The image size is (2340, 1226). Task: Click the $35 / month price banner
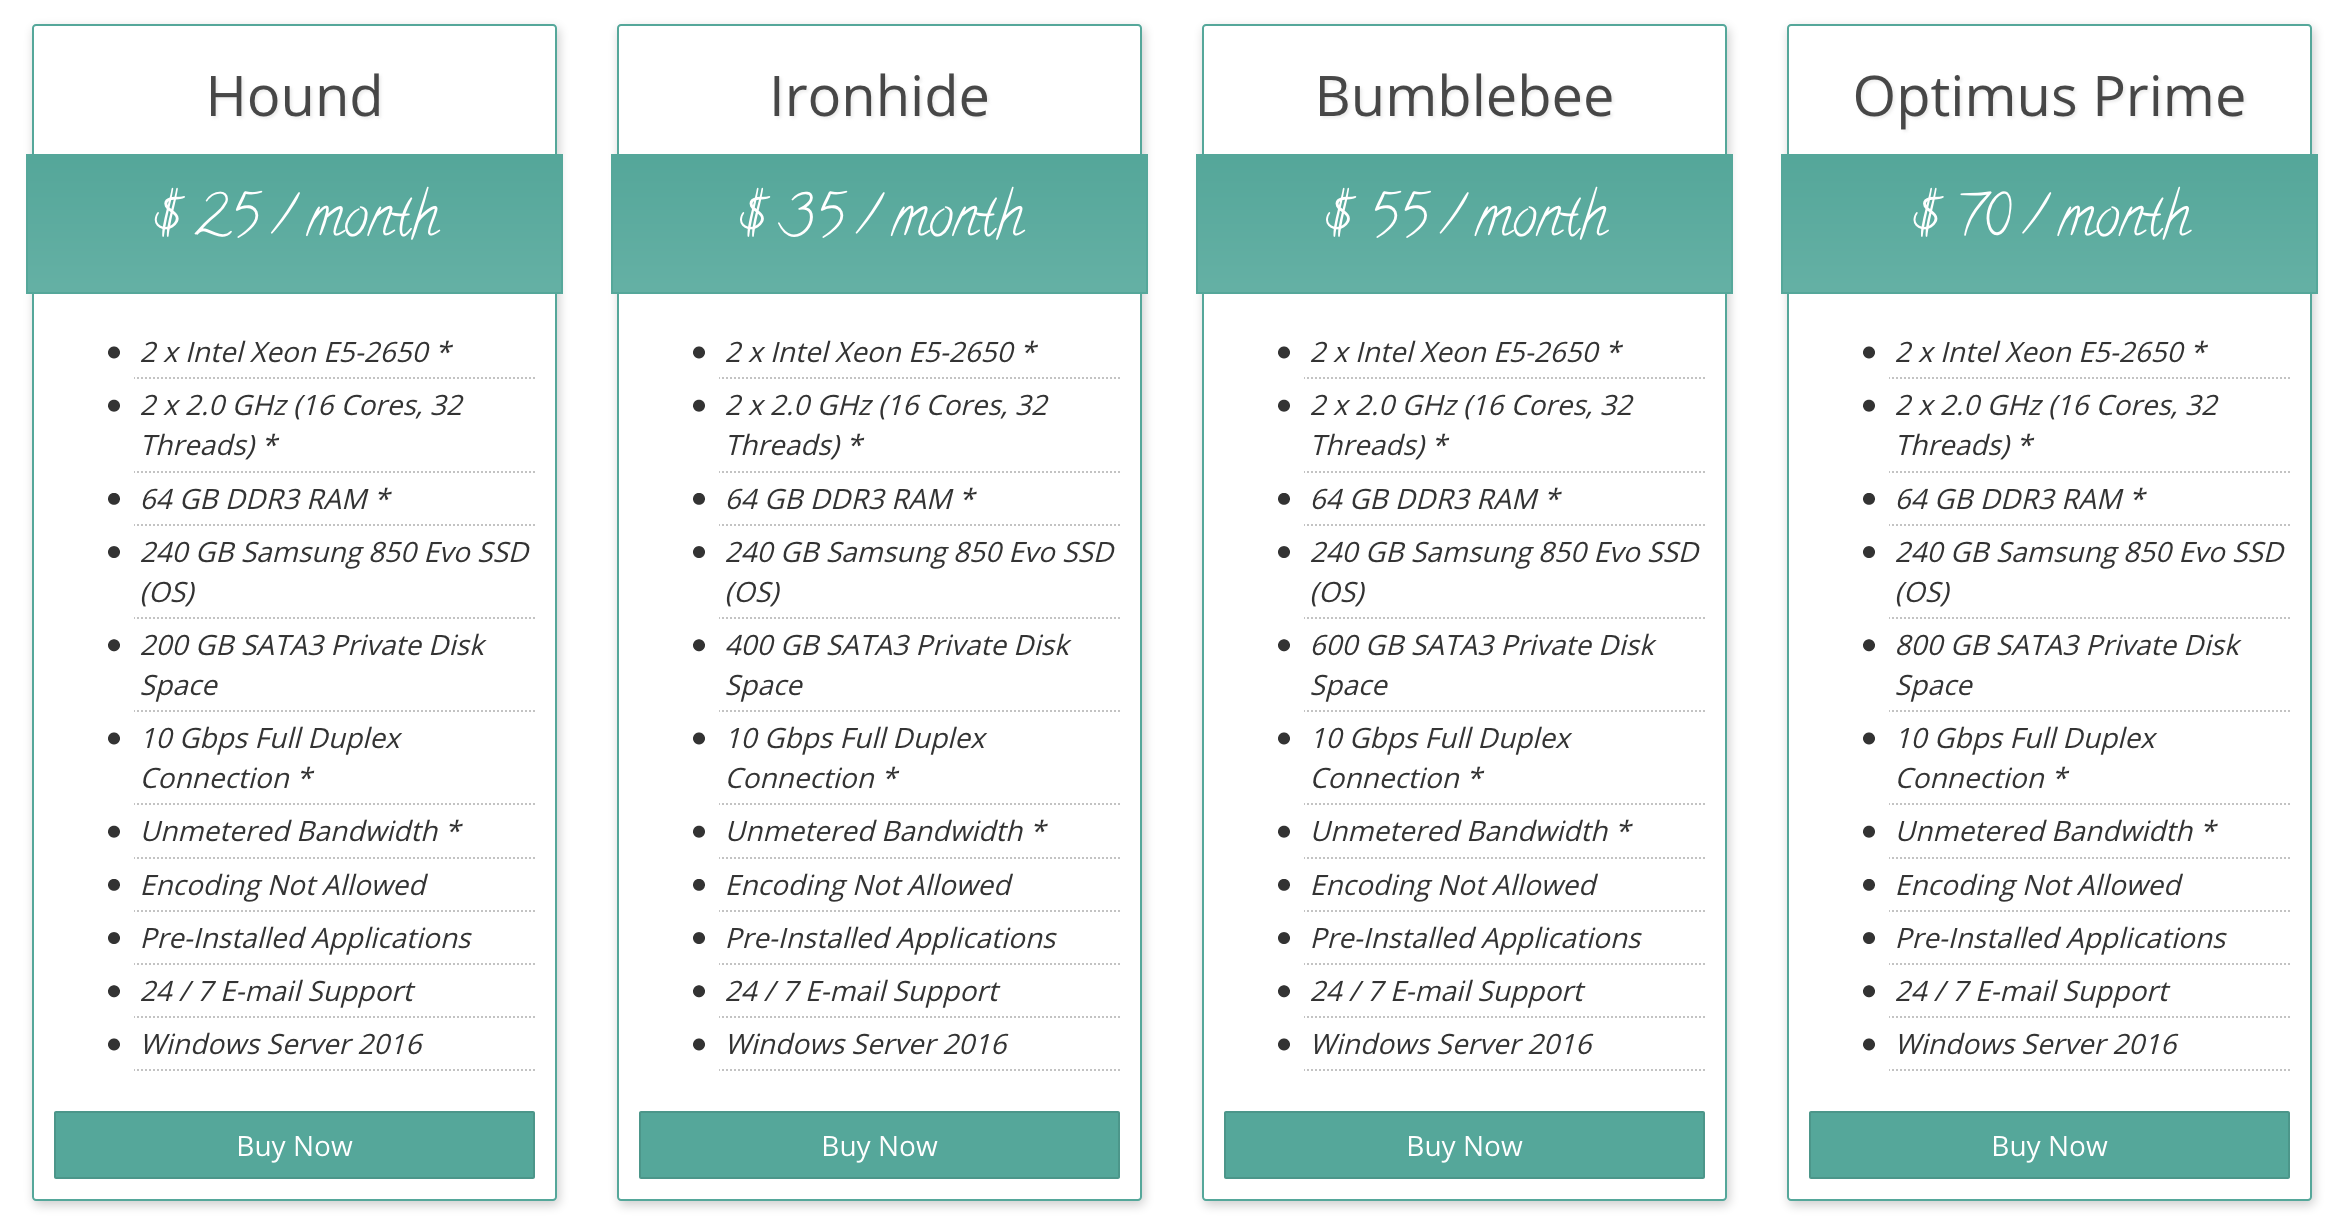pyautogui.click(x=881, y=217)
